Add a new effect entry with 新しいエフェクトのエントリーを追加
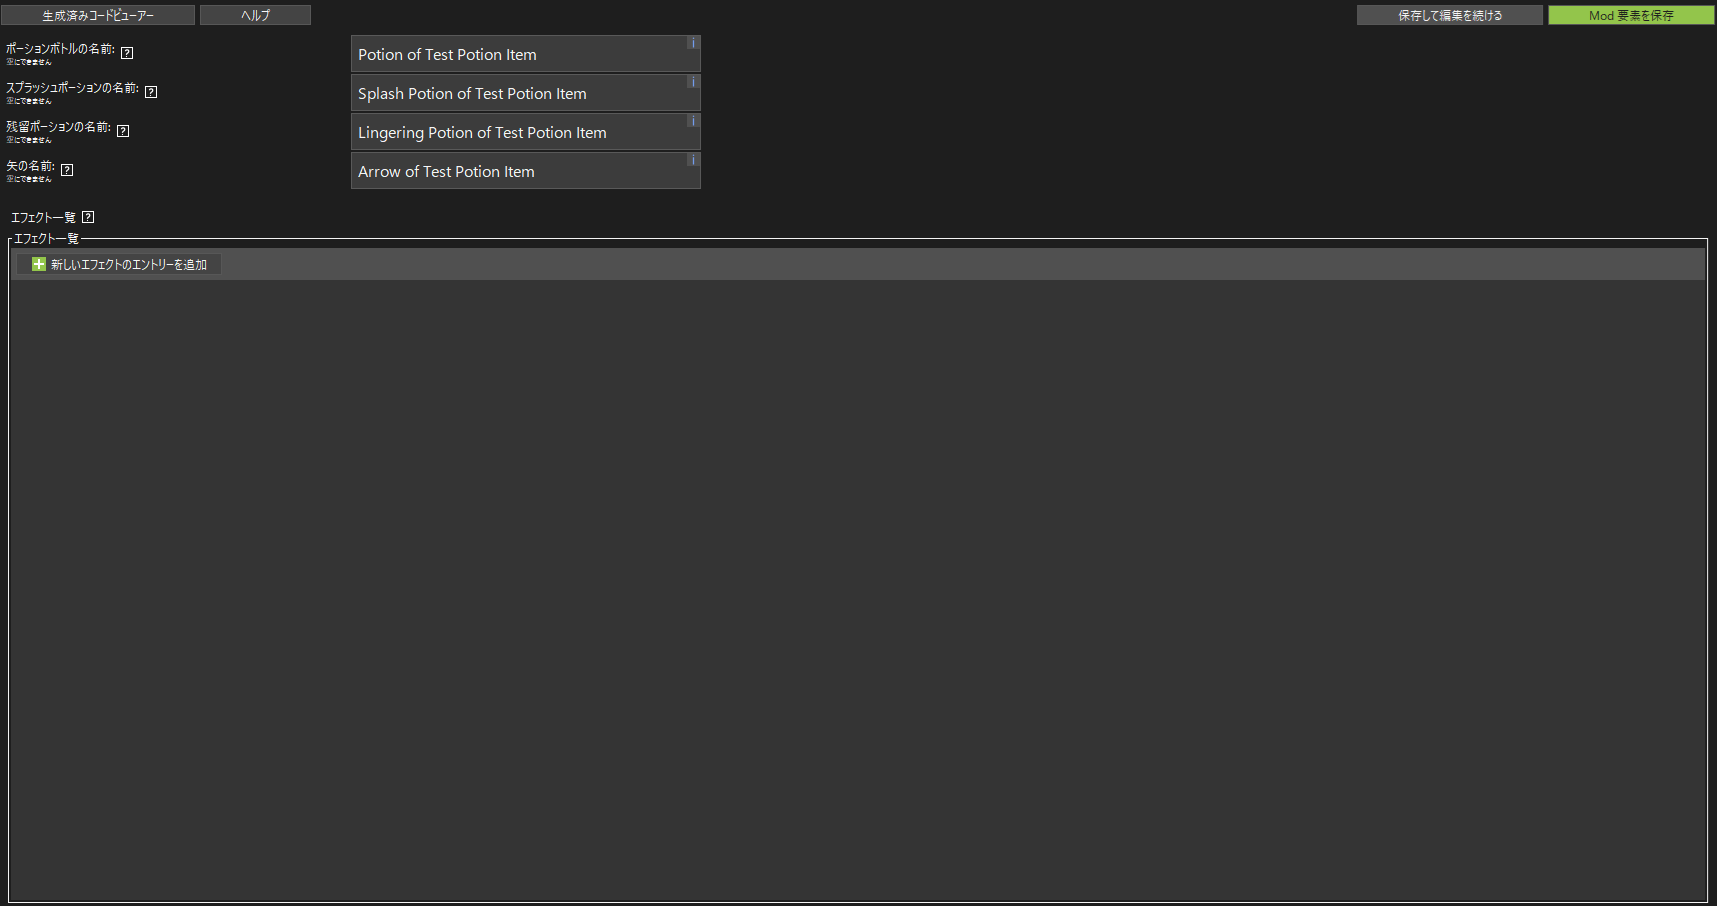 [x=119, y=264]
